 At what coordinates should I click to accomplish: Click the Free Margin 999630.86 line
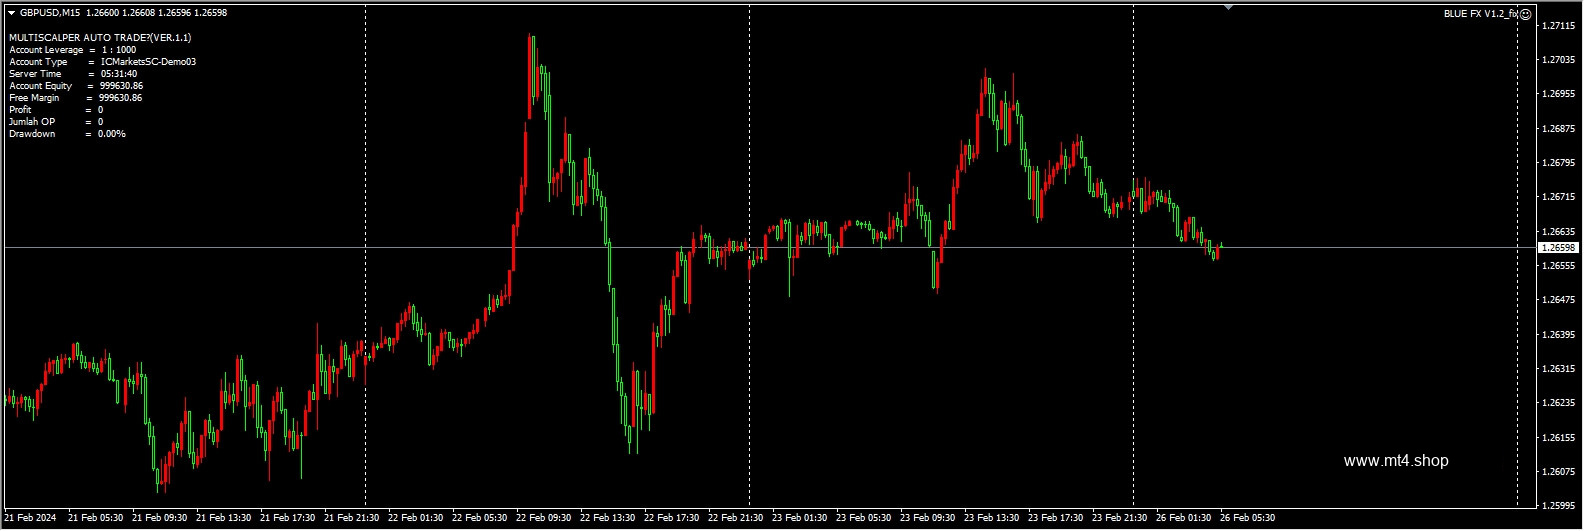76,98
